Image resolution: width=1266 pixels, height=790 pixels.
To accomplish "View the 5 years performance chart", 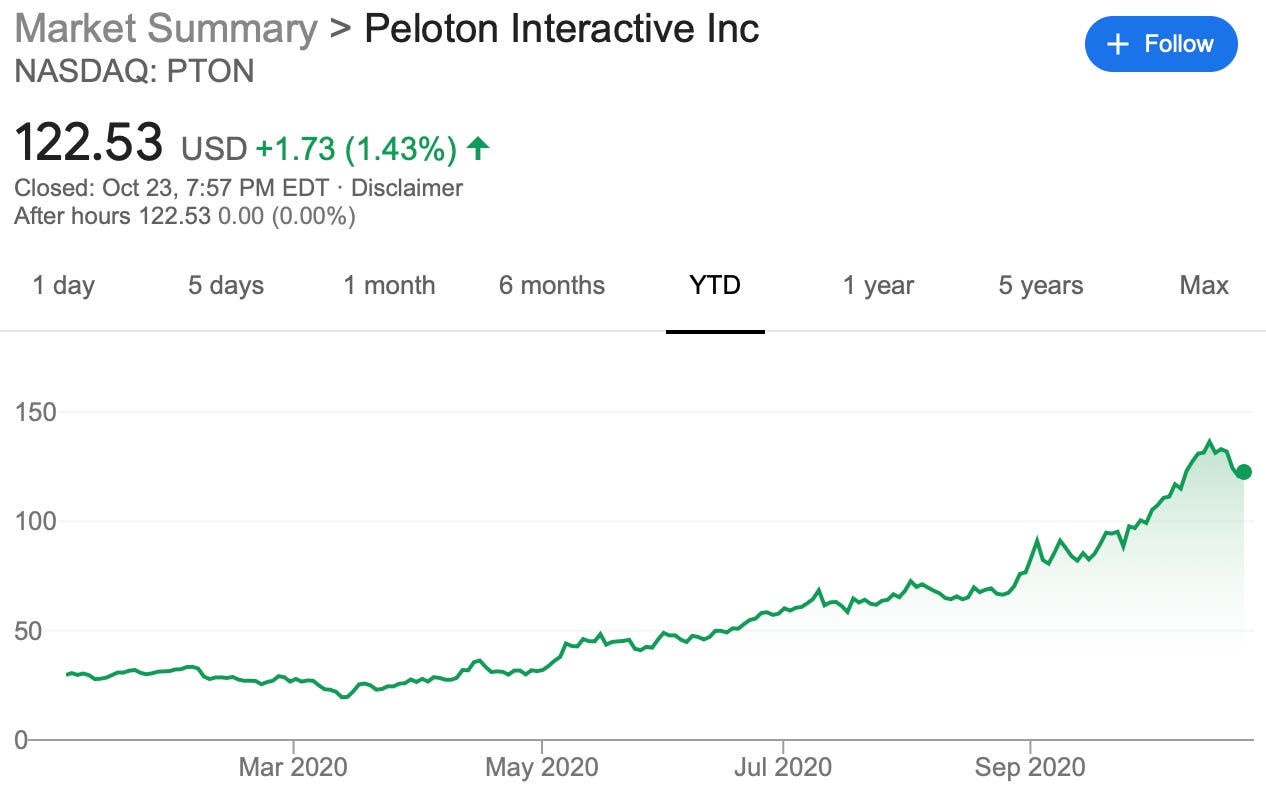I will [x=1039, y=286].
